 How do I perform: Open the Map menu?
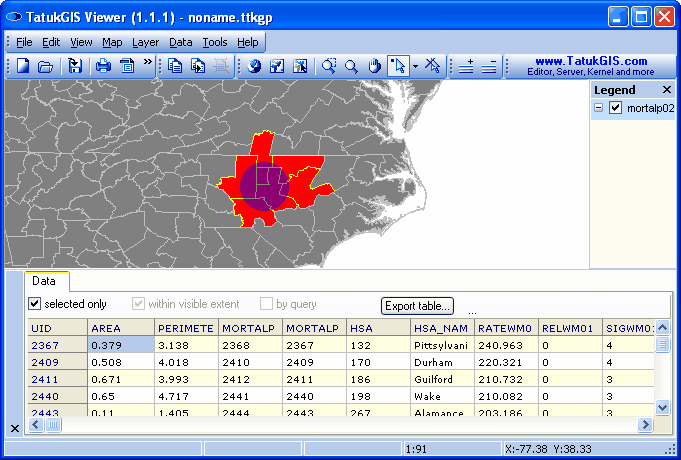tap(112, 42)
